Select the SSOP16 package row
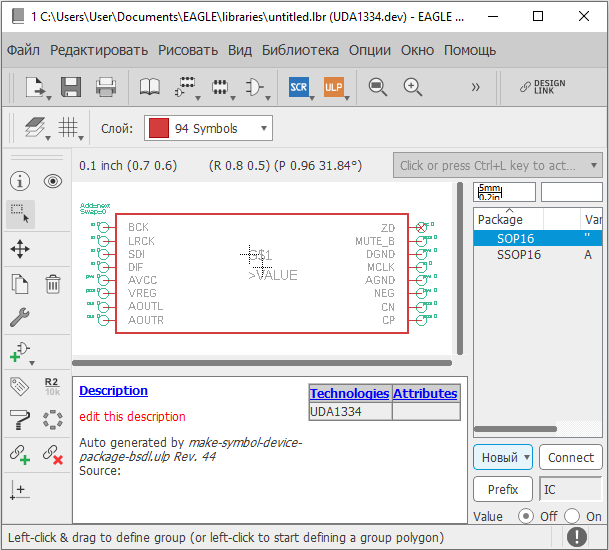Image resolution: width=609 pixels, height=550 pixels. (x=538, y=255)
